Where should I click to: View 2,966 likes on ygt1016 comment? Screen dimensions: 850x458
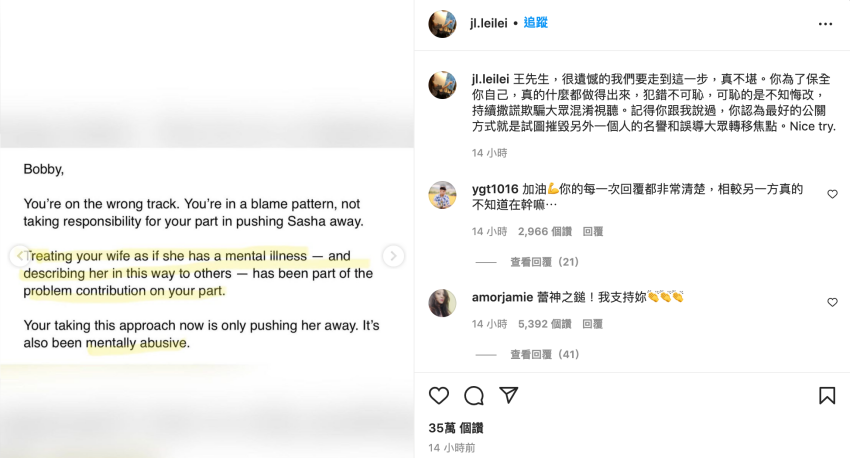545,231
